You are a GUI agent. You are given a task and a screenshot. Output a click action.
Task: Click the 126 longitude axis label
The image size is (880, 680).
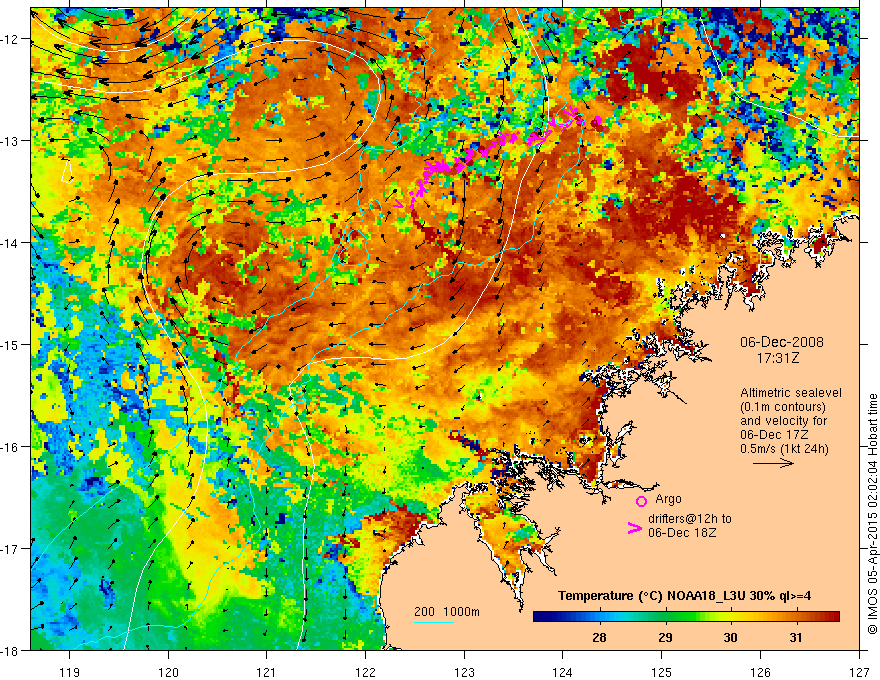[760, 672]
